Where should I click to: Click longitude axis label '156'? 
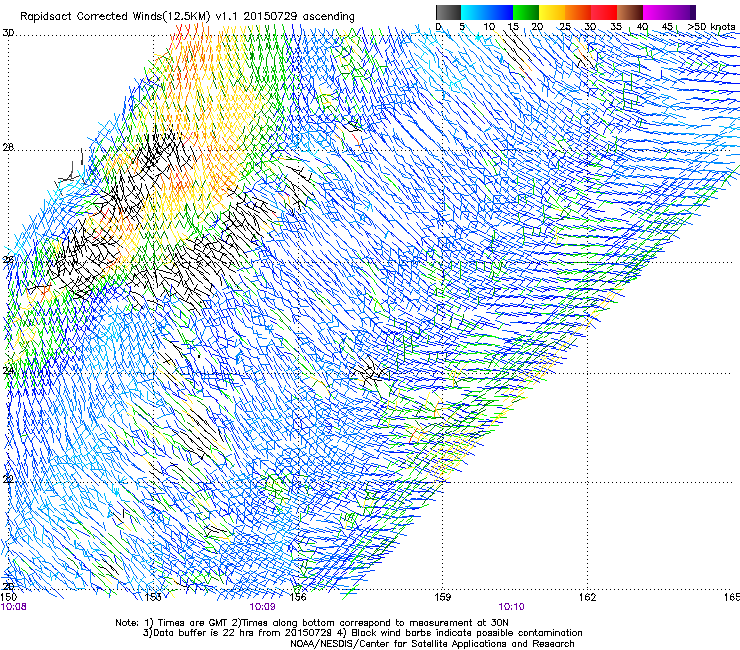tap(298, 597)
